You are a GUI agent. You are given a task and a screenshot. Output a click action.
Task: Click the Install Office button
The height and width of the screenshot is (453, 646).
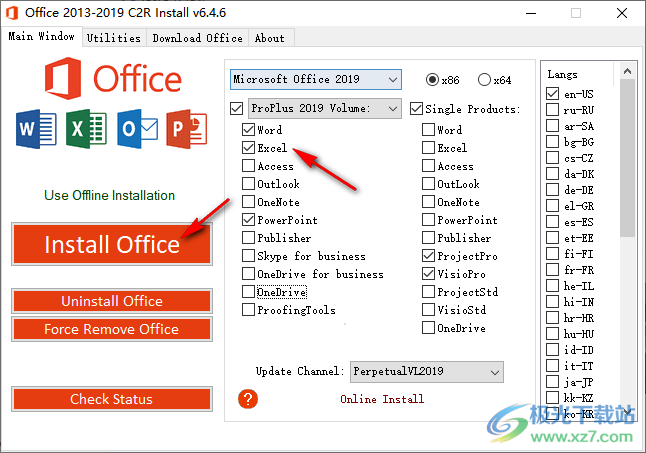(112, 244)
